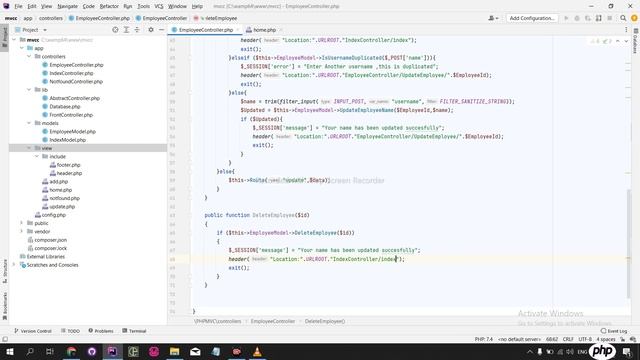Screen dimensions: 640x360
Task: Open the Tools menu
Action: pos(143,6)
